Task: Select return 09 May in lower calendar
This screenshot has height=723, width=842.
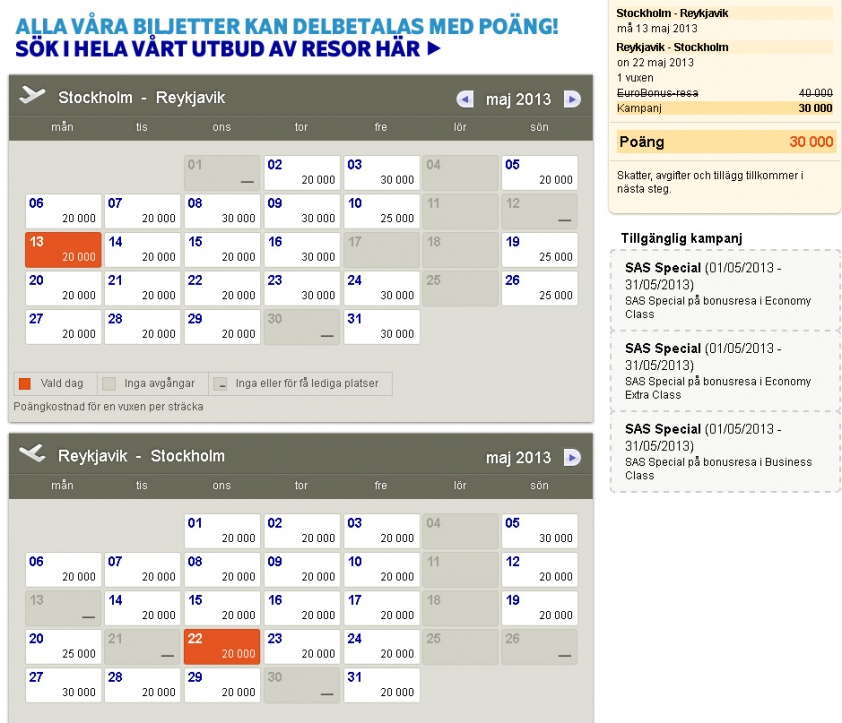Action: coord(302,569)
